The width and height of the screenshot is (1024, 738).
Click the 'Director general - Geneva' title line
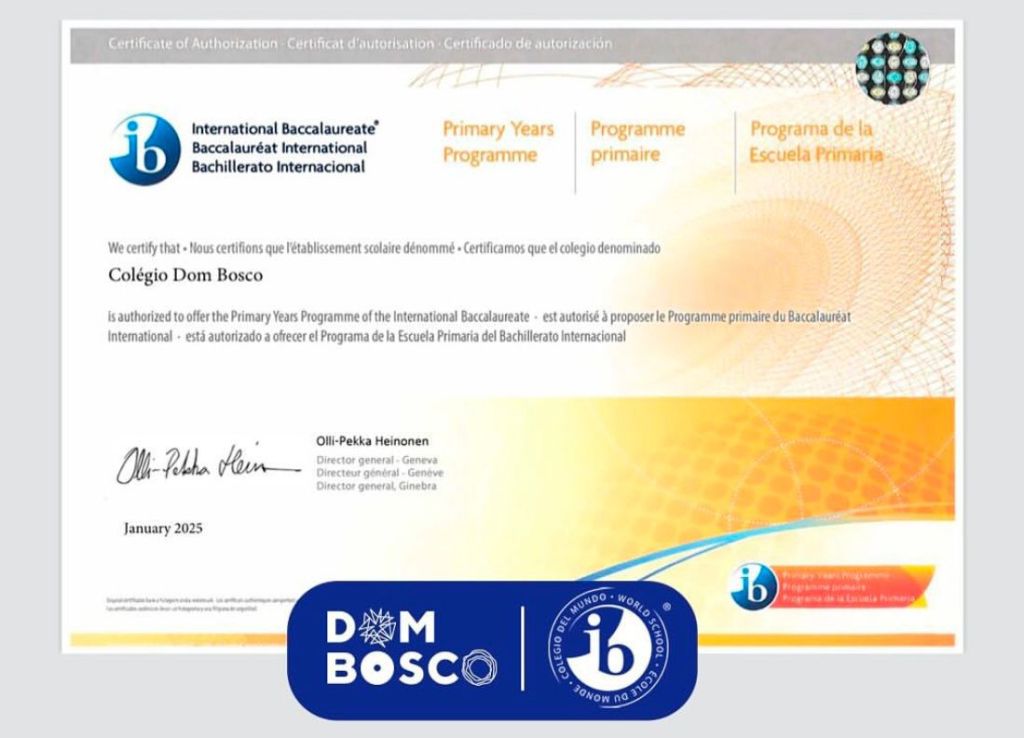(376, 460)
